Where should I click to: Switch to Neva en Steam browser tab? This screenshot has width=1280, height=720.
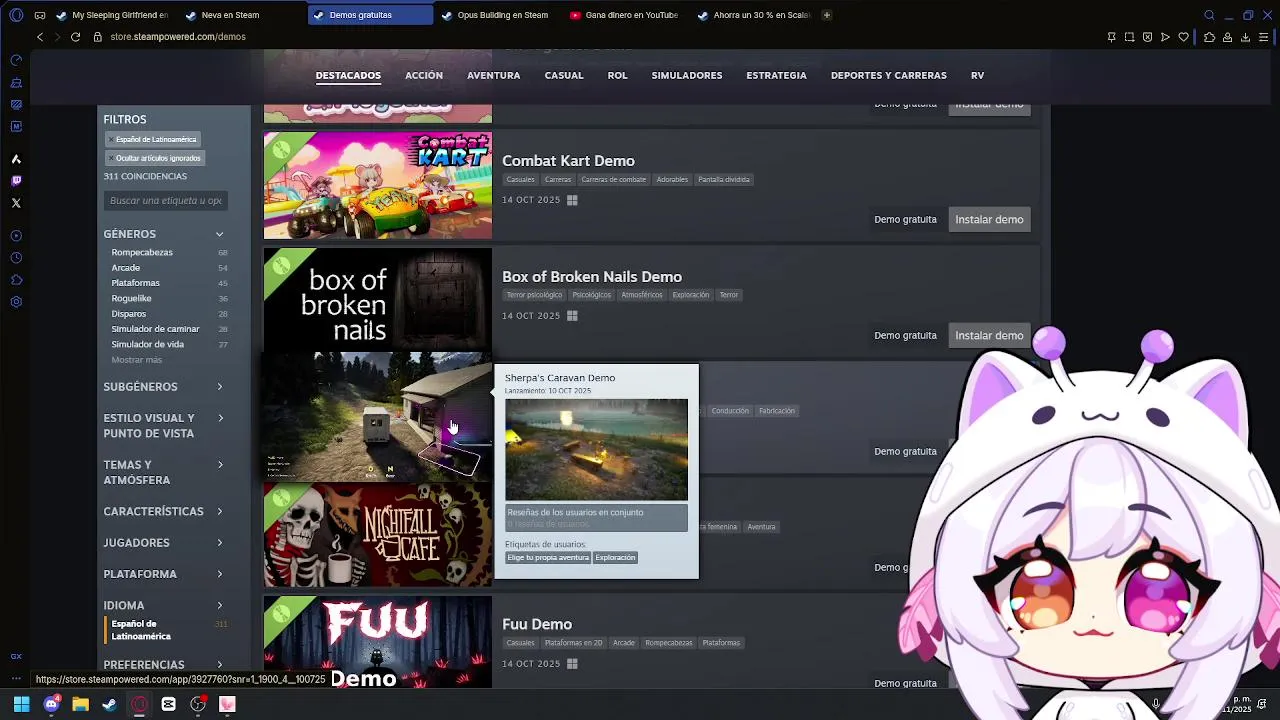pyautogui.click(x=240, y=15)
